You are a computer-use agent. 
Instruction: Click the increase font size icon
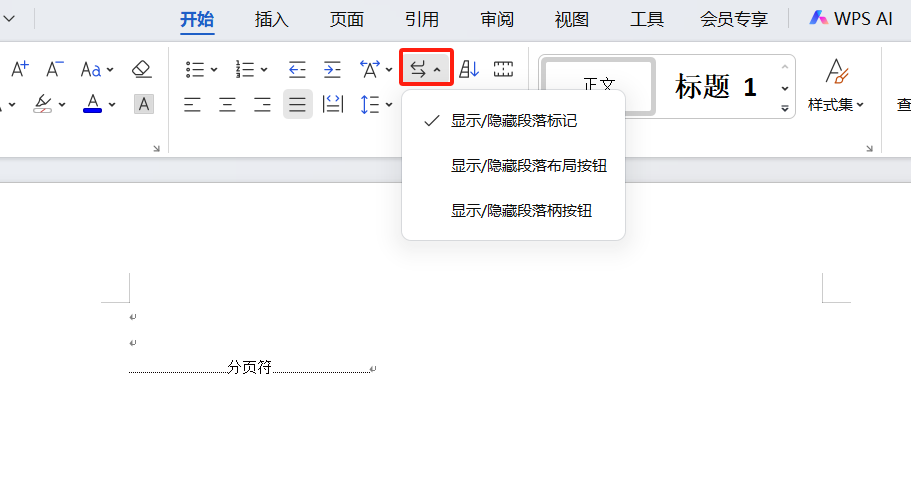[19, 69]
